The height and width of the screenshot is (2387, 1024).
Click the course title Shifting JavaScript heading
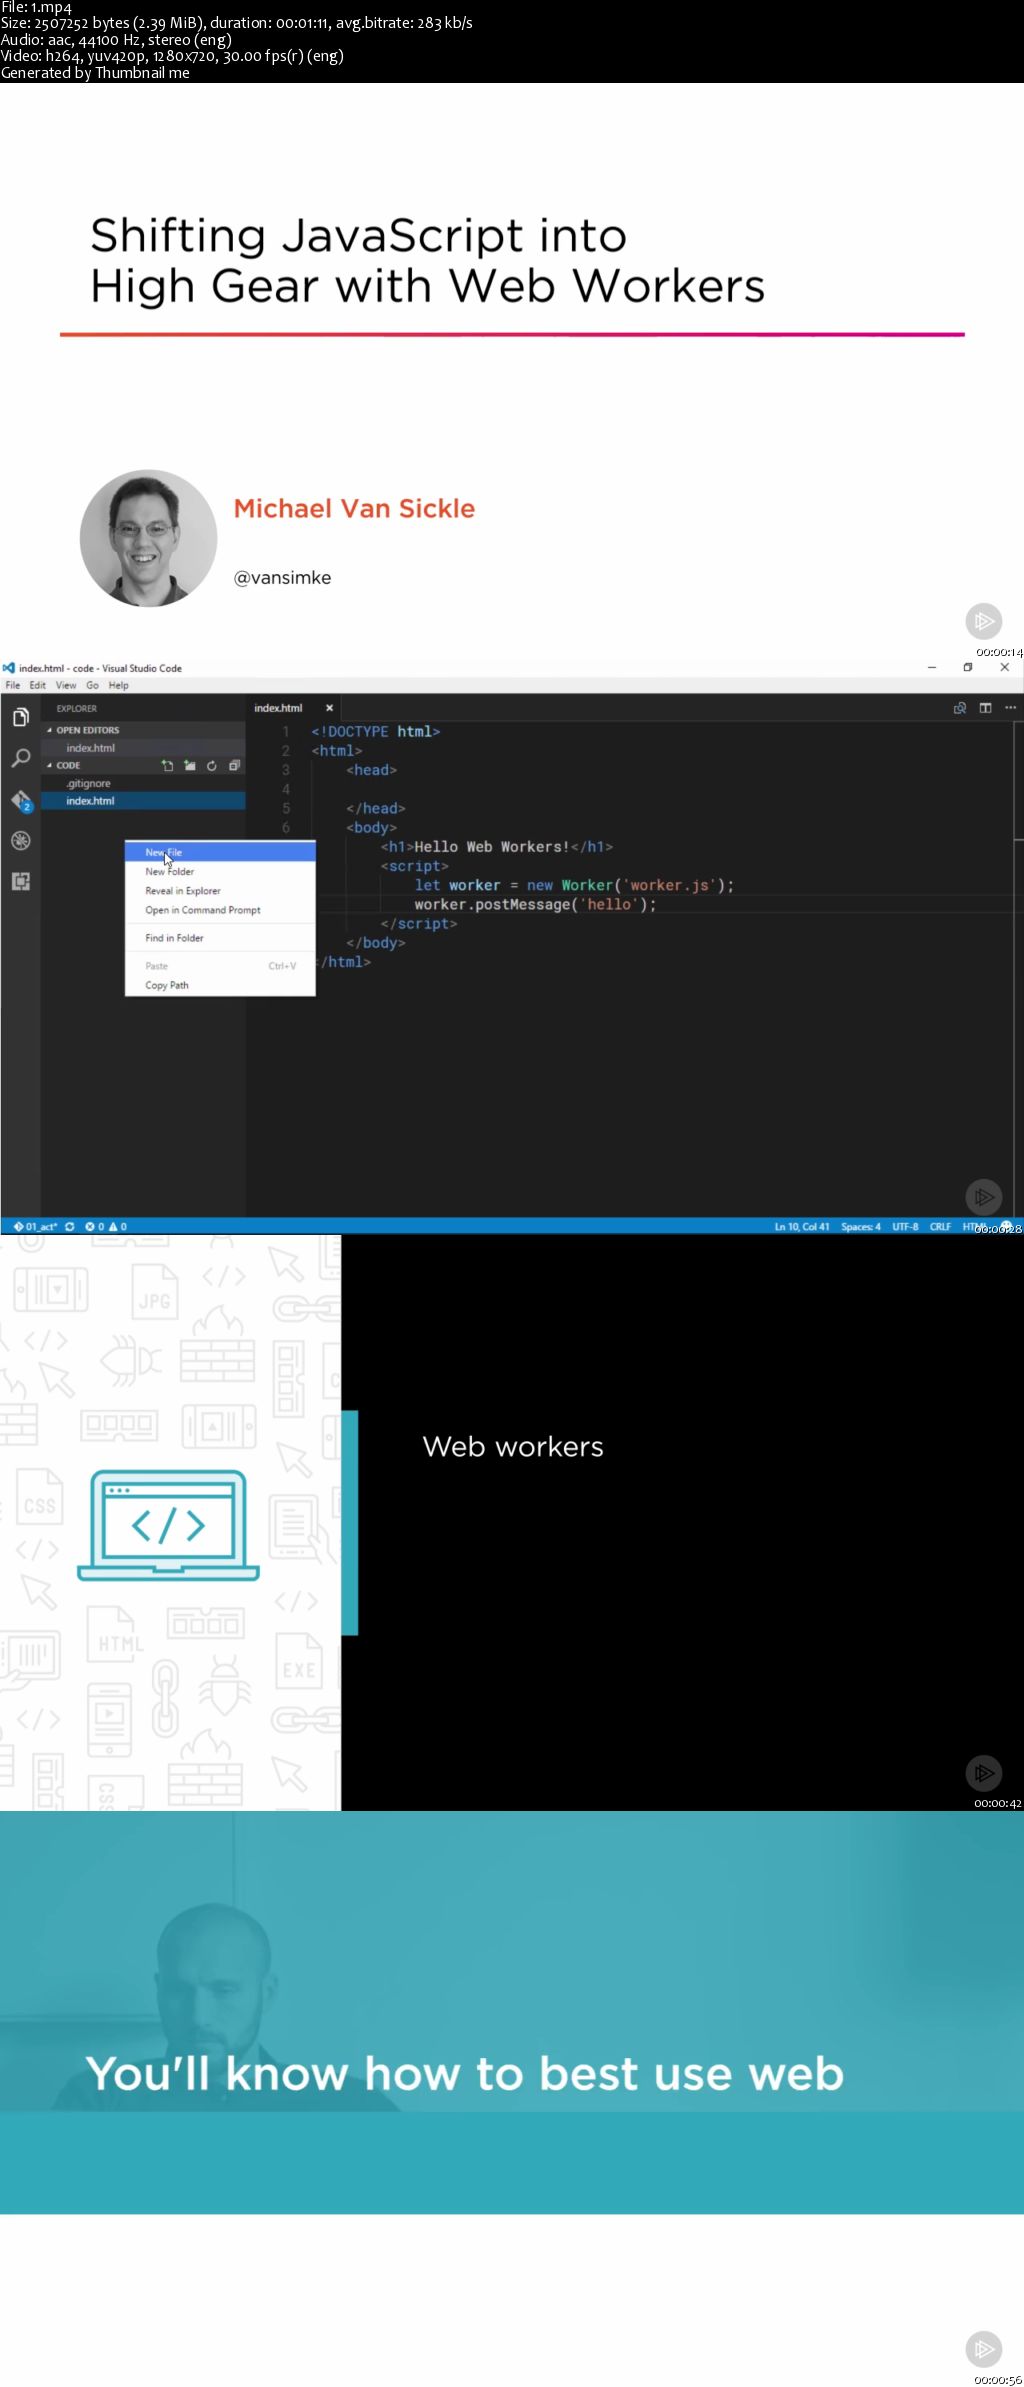pos(427,260)
